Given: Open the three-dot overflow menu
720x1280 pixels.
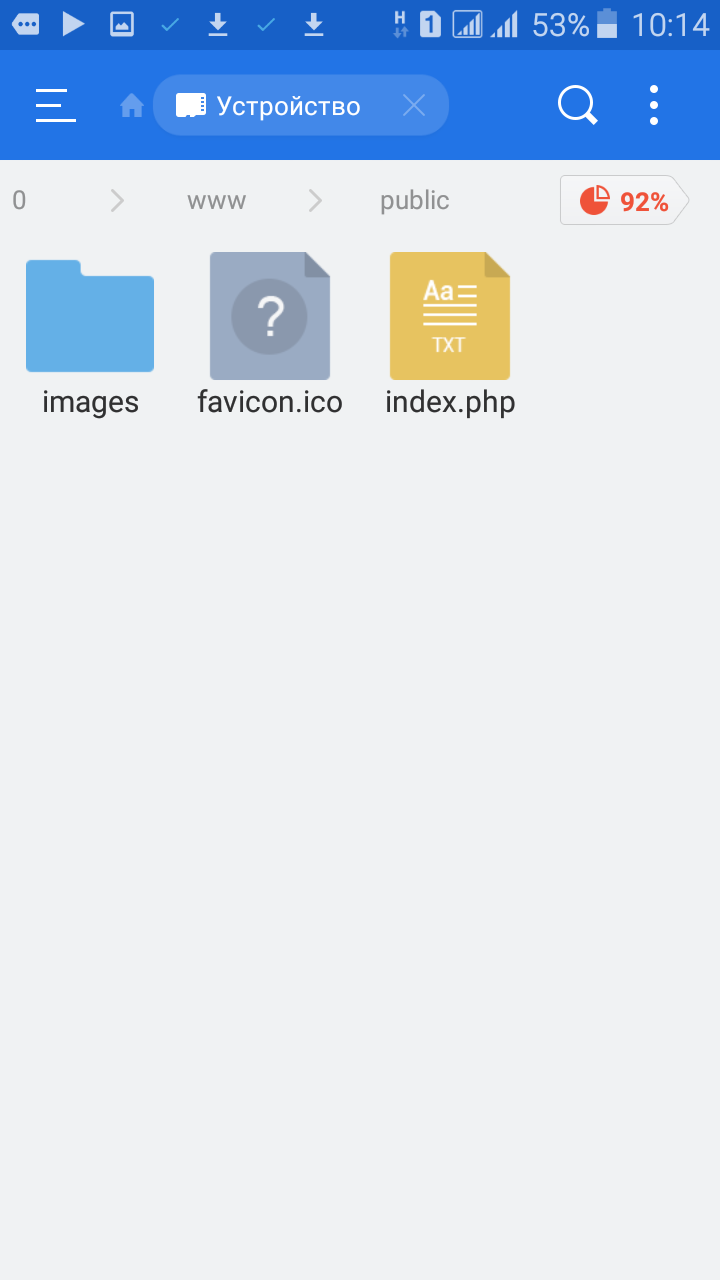Looking at the screenshot, I should tap(653, 105).
